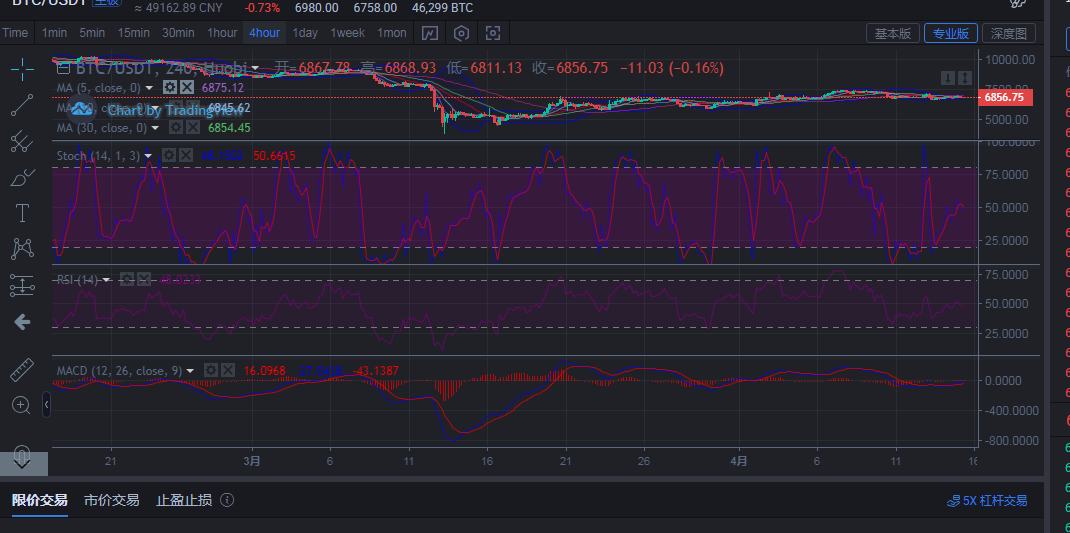The image size is (1070, 533).
Task: Open settings for Stoch indicator
Action: 168,156
